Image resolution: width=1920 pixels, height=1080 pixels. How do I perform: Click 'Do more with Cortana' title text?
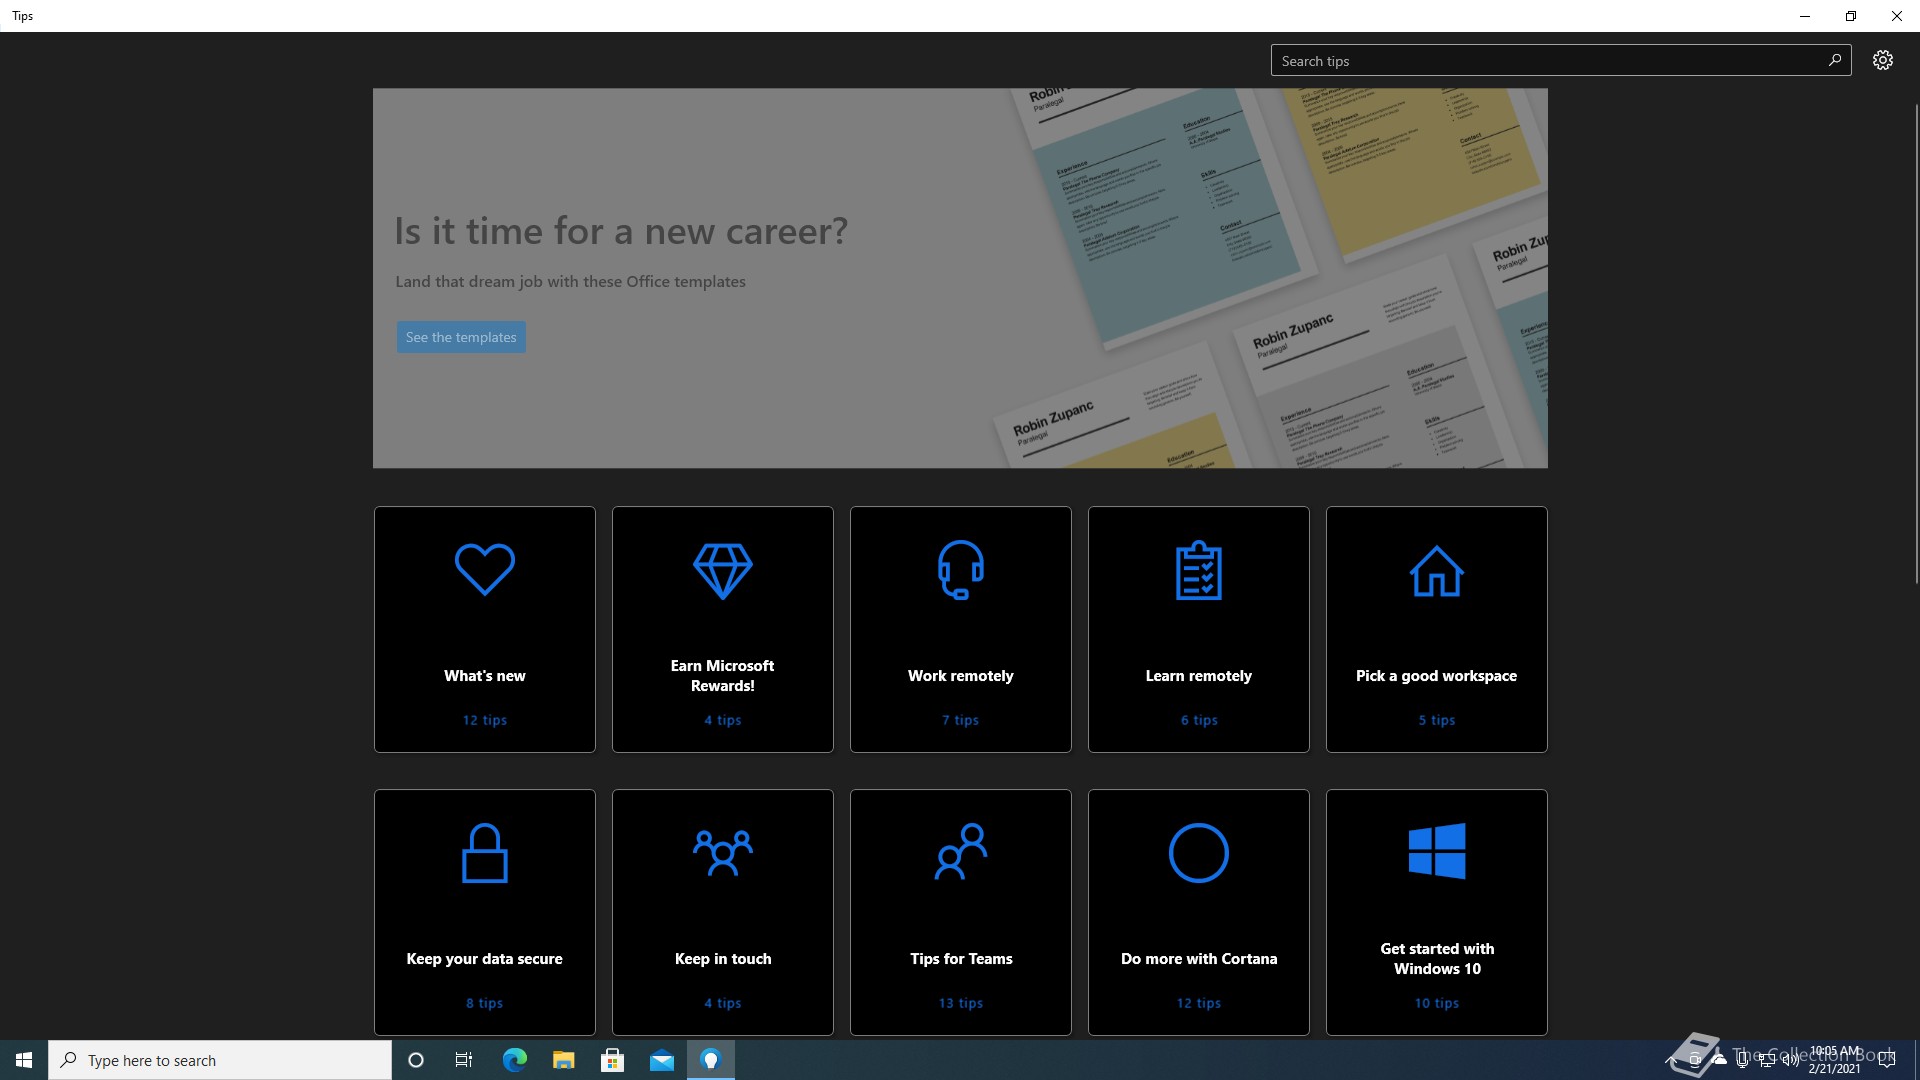click(x=1199, y=959)
